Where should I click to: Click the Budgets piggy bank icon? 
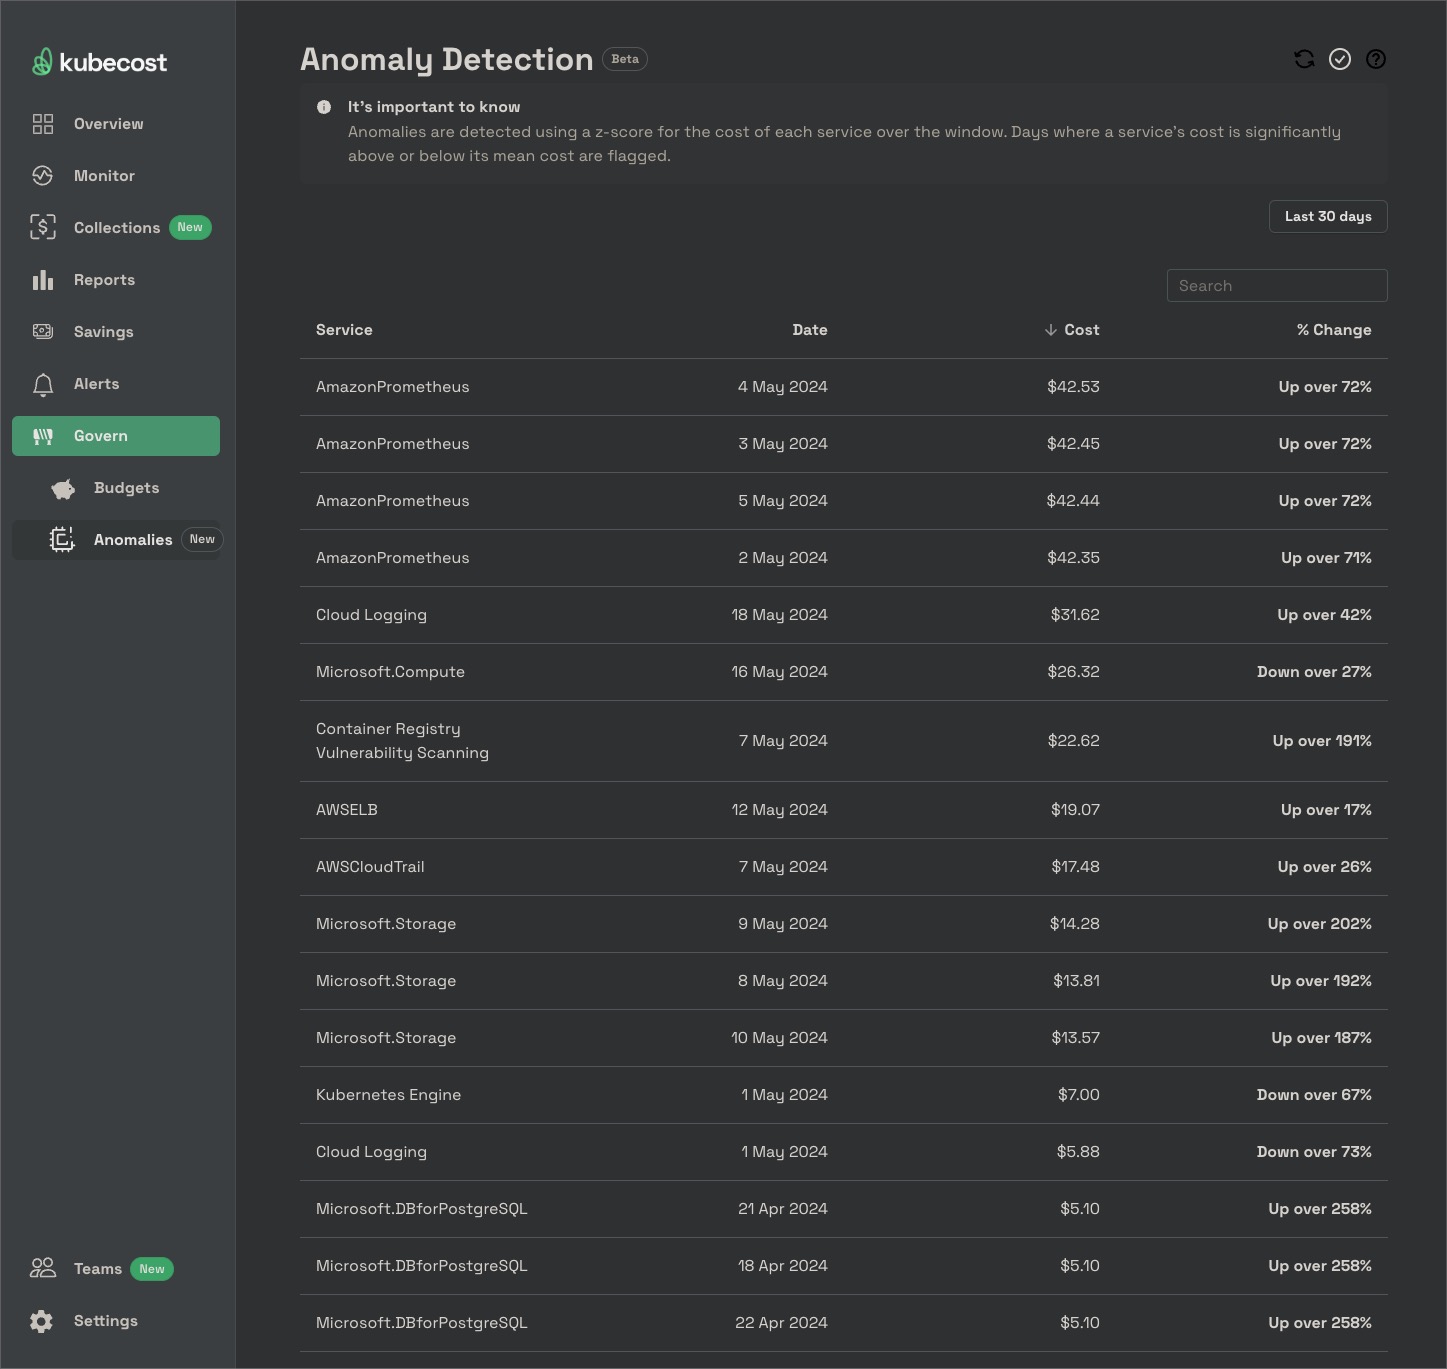pyautogui.click(x=63, y=488)
